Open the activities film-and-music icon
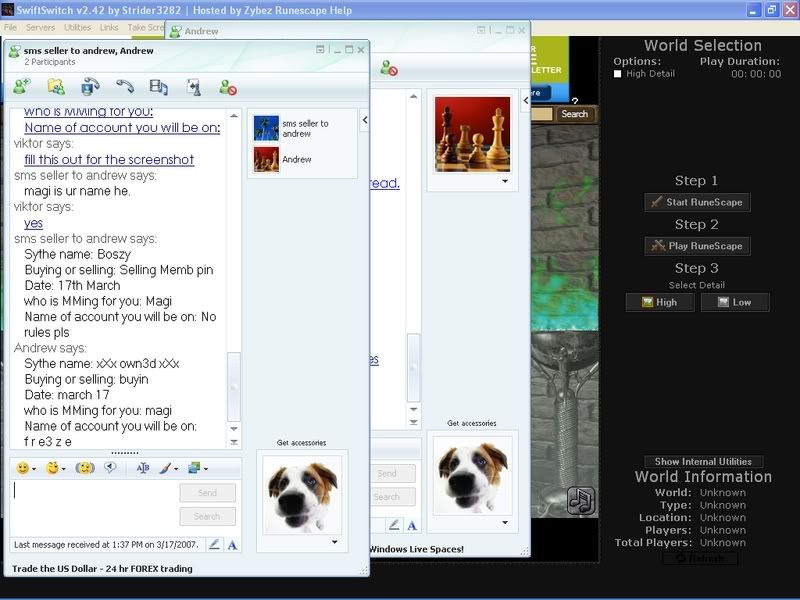This screenshot has width=800, height=600. pyautogui.click(x=159, y=87)
